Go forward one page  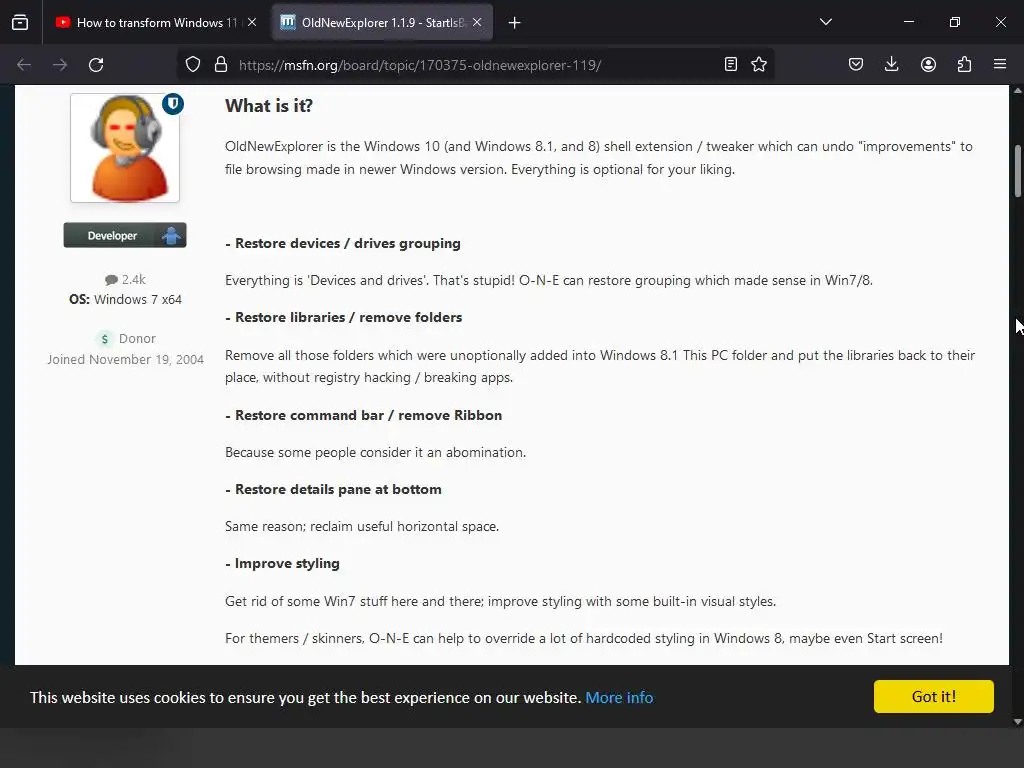[60, 65]
